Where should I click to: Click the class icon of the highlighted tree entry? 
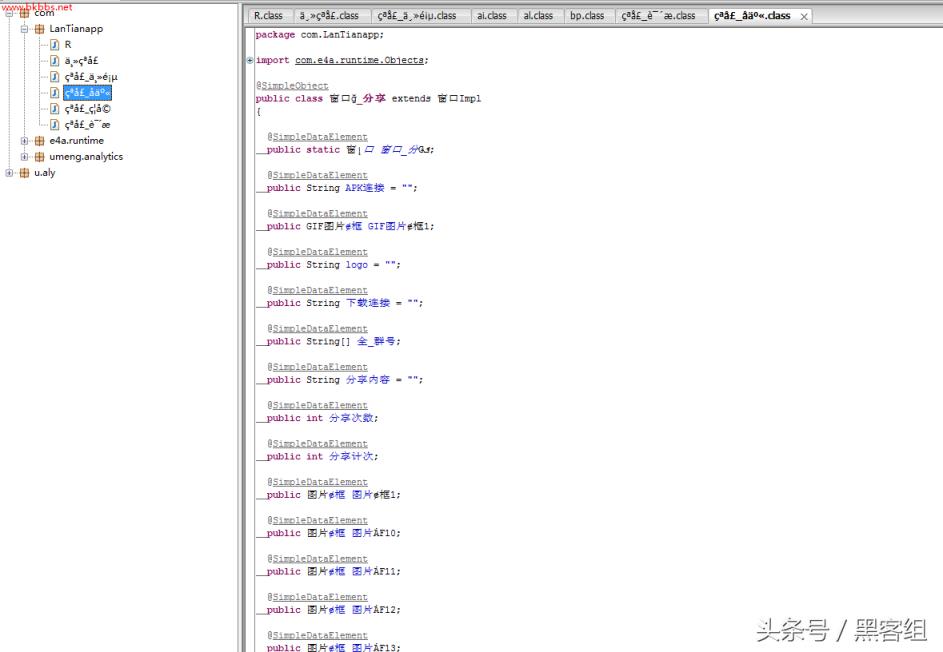[55, 93]
